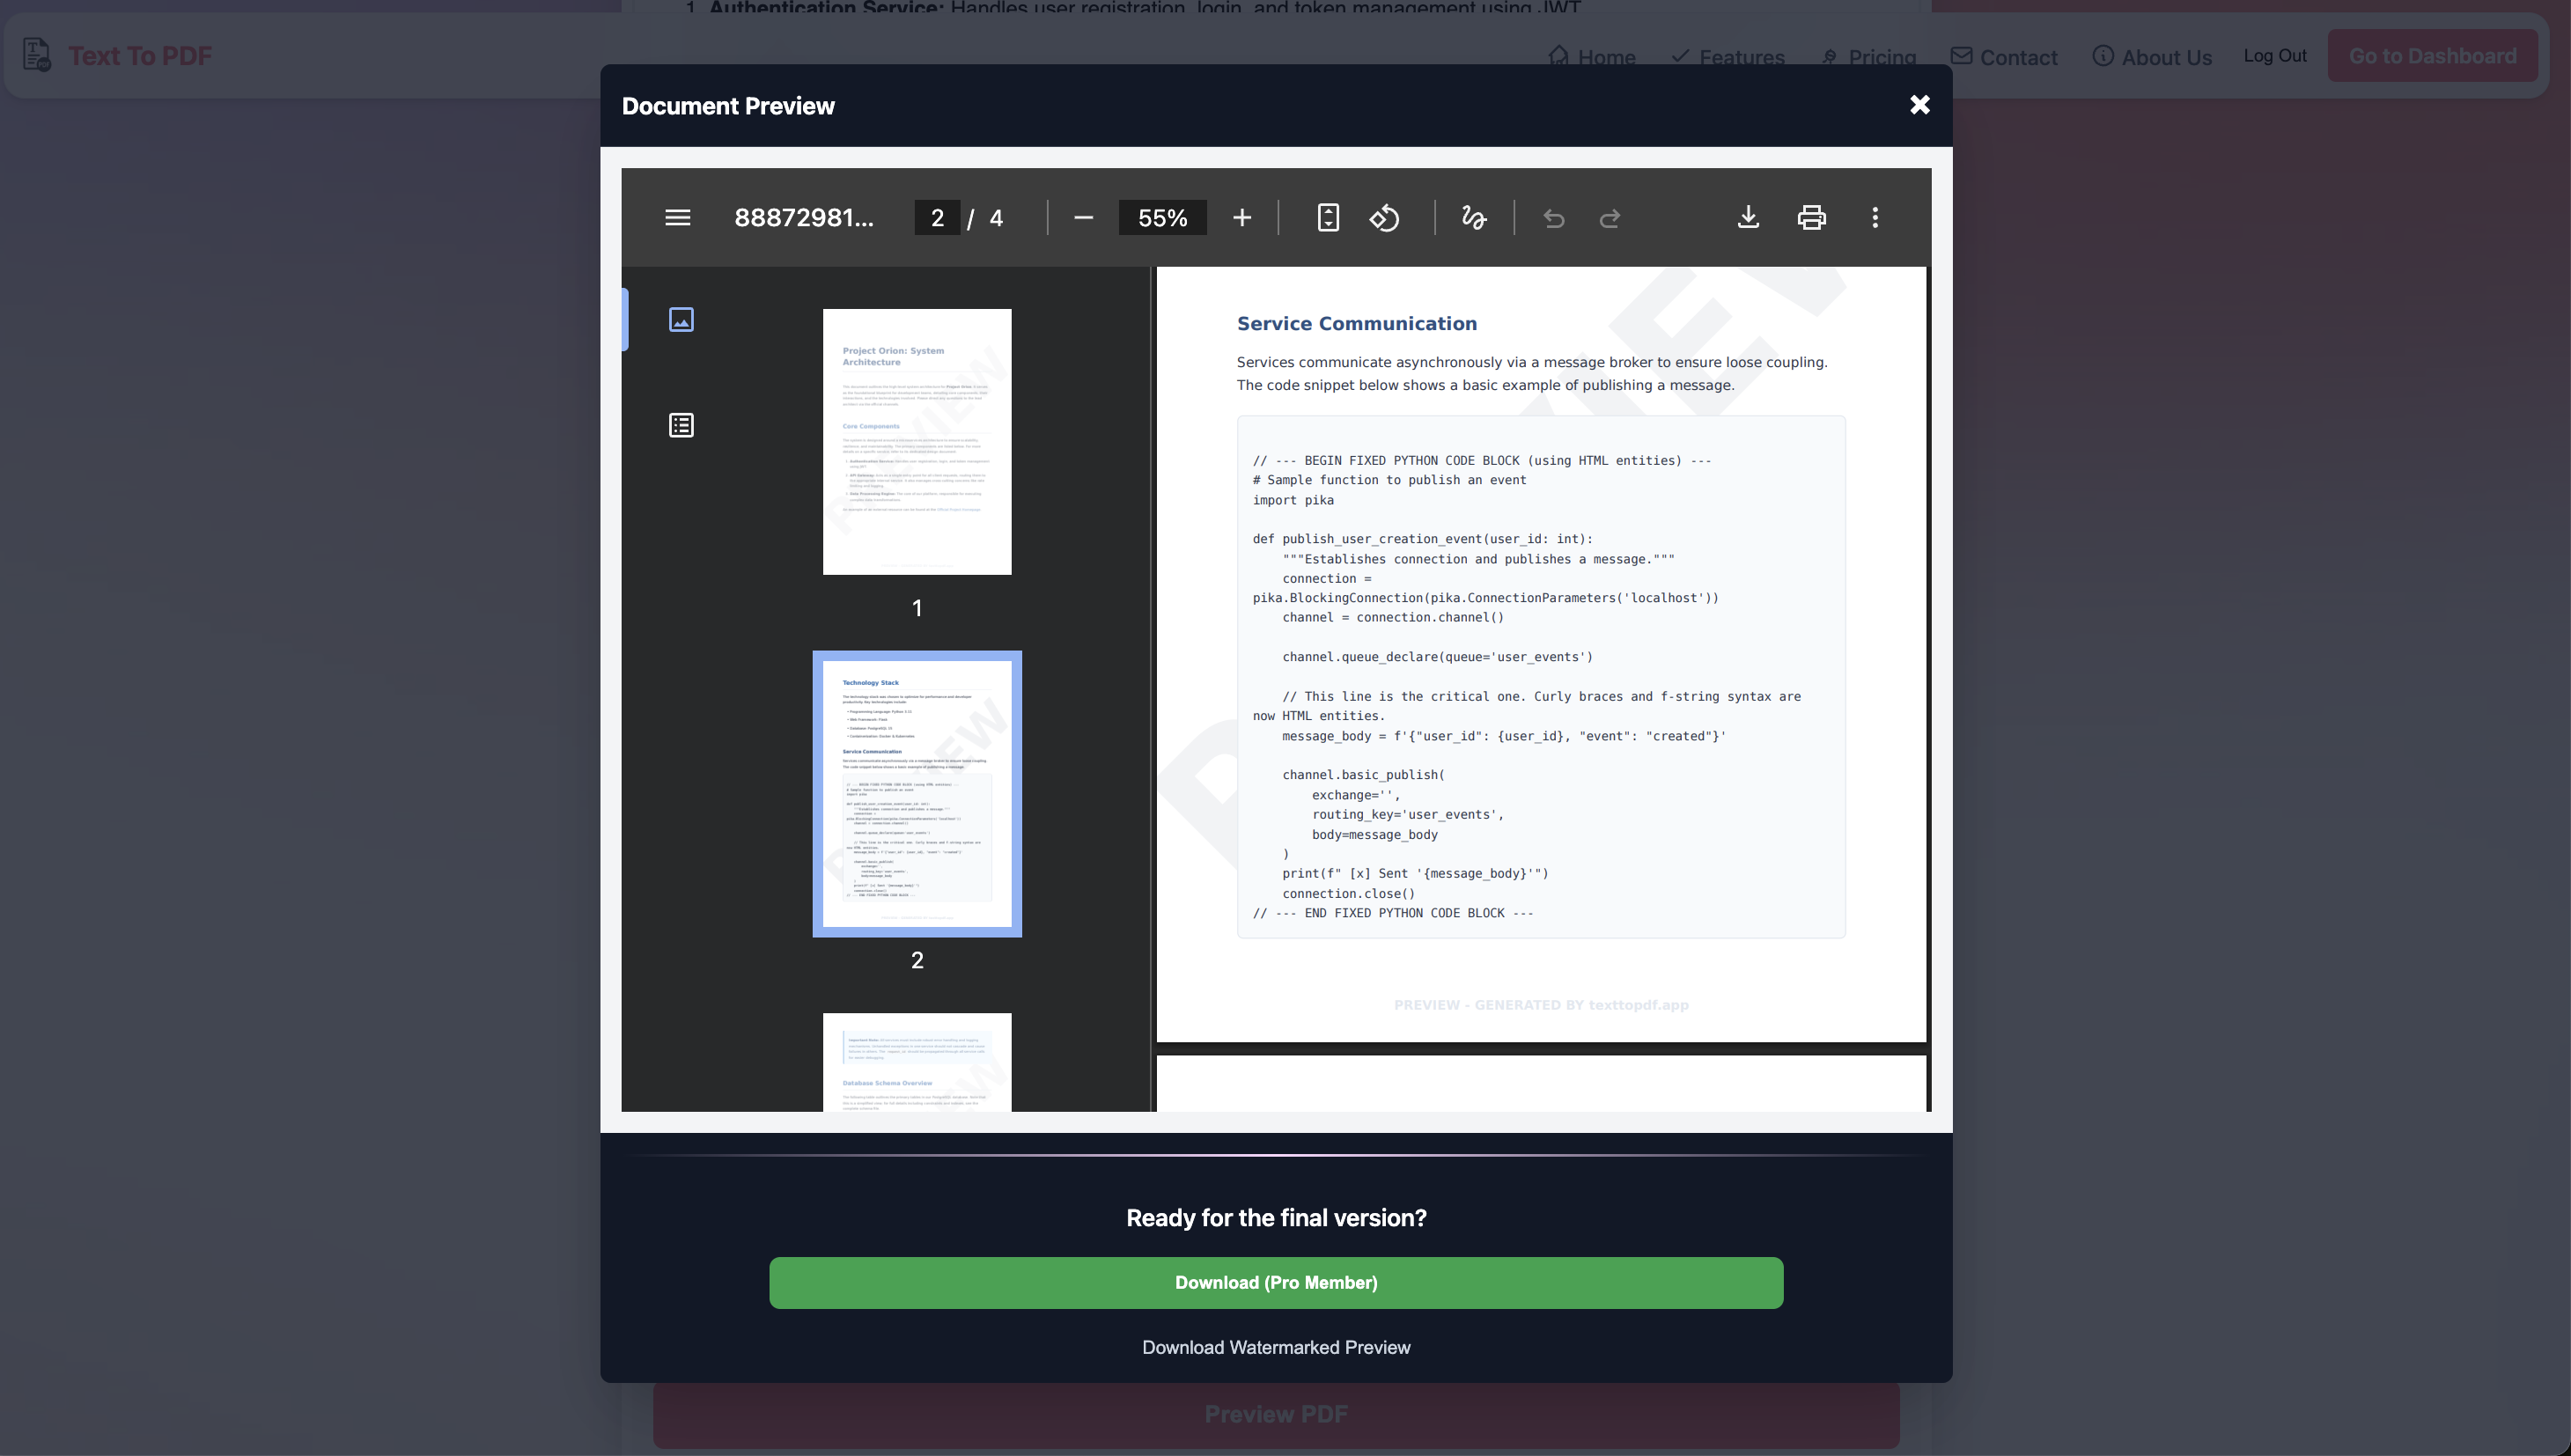
Task: Zoom out the PDF preview
Action: tap(1083, 218)
